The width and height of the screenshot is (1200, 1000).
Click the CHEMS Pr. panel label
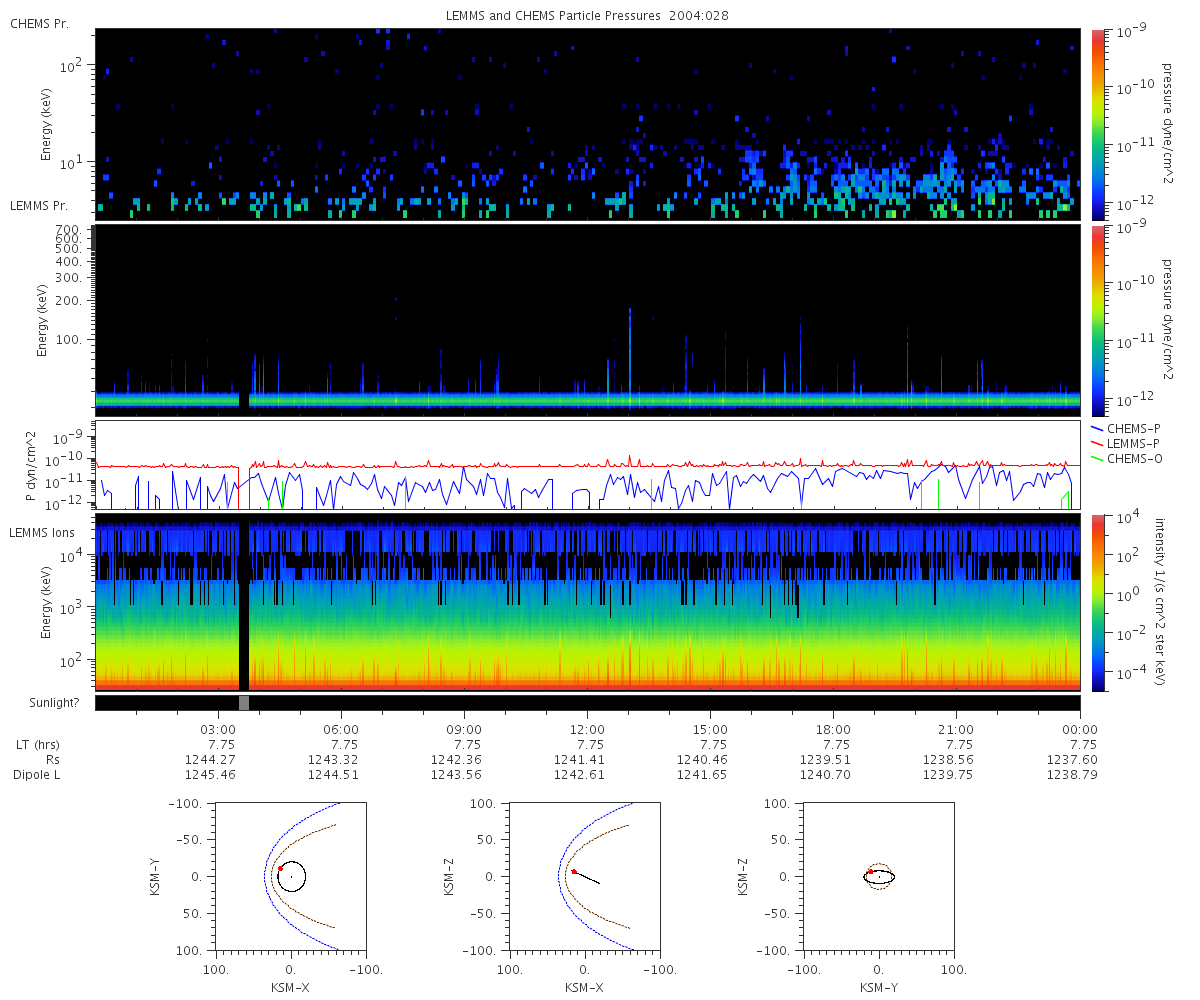(39, 24)
